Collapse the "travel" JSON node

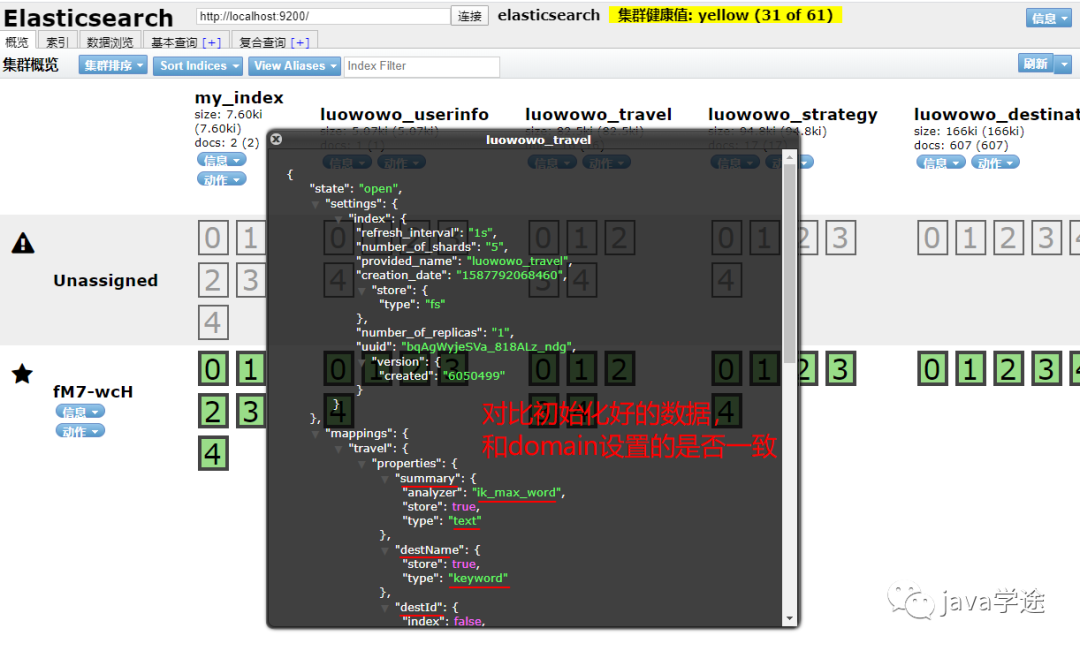point(339,448)
